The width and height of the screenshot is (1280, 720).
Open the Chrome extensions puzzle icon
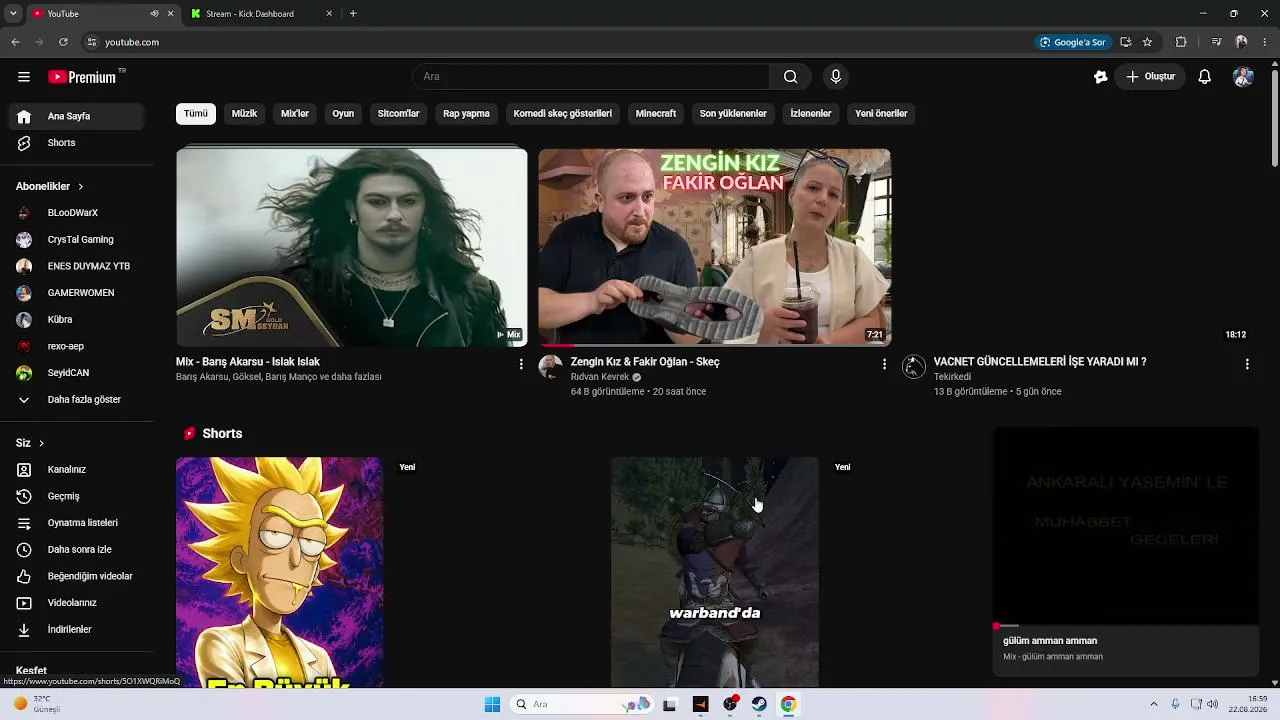[1181, 42]
